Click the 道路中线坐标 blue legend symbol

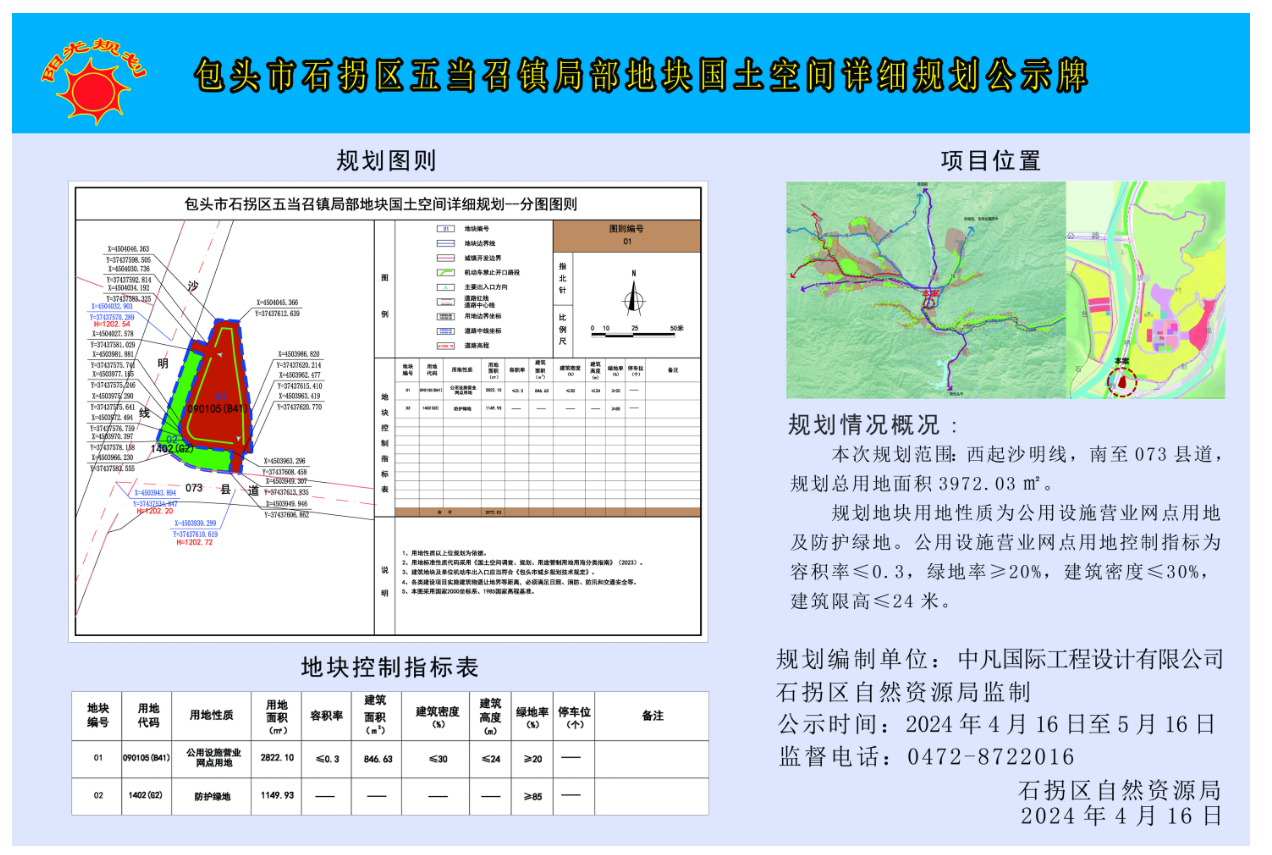[447, 330]
